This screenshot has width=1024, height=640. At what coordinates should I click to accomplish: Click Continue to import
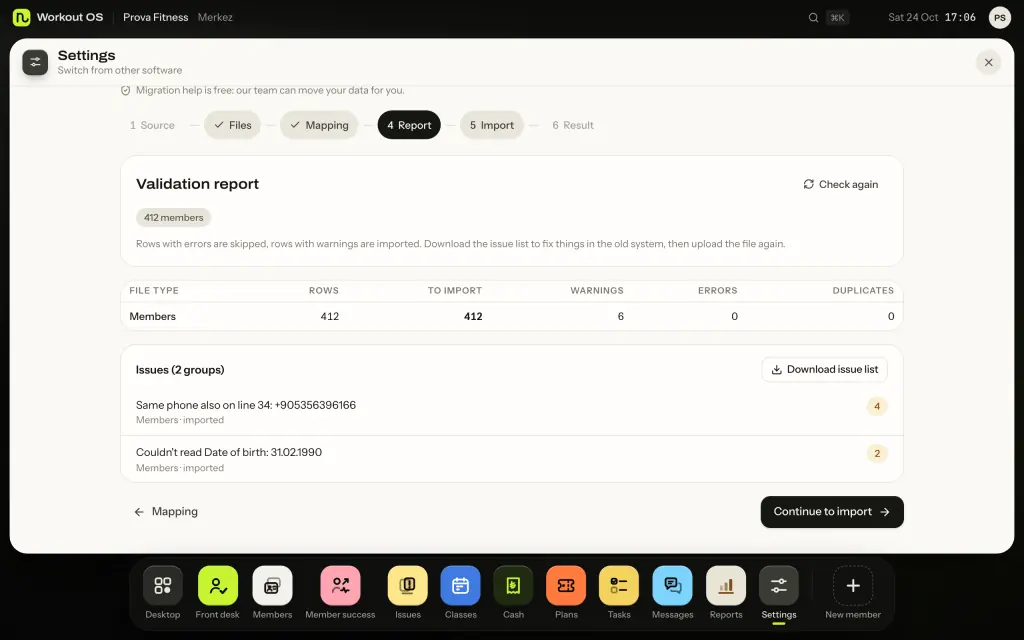click(x=832, y=512)
